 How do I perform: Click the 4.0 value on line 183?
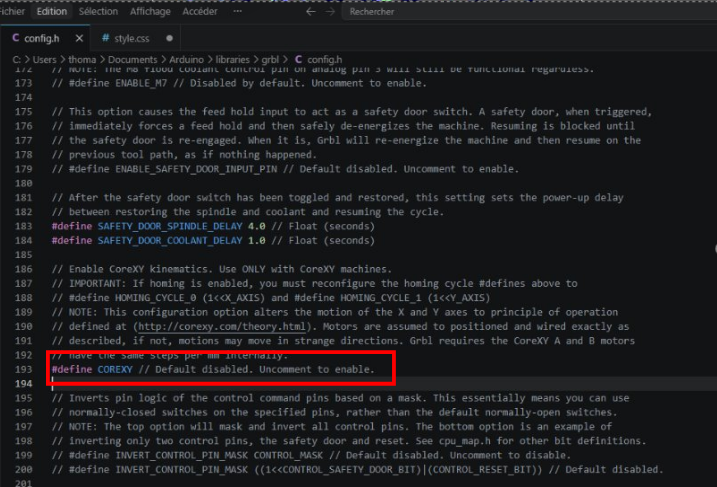[257, 226]
